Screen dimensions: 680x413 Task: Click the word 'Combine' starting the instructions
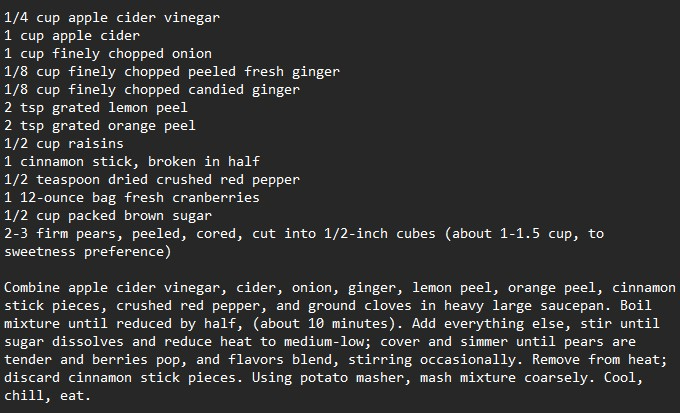tap(32, 288)
